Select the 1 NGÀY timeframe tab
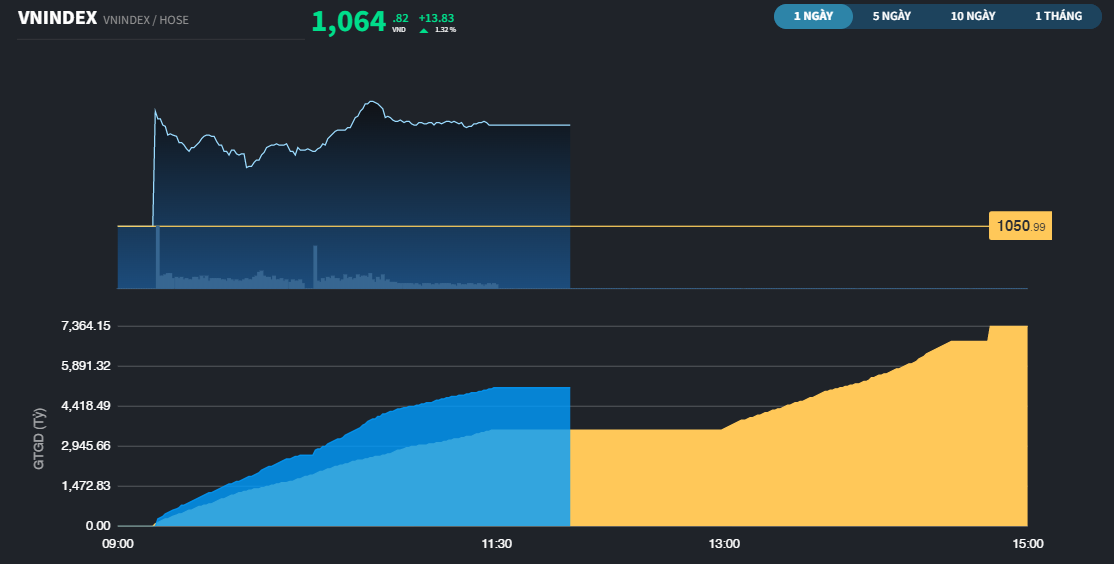Viewport: 1114px width, 564px height. (813, 17)
